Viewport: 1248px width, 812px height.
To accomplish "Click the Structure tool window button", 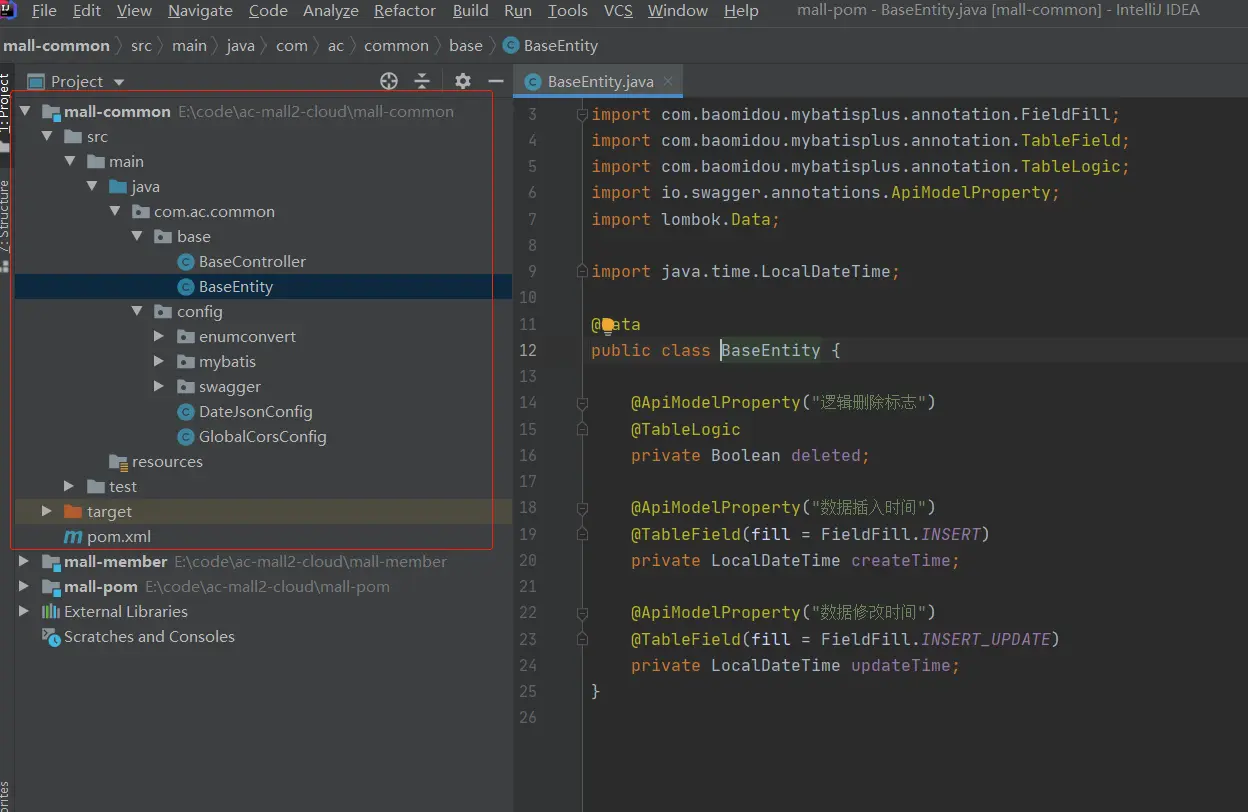I will (5, 215).
